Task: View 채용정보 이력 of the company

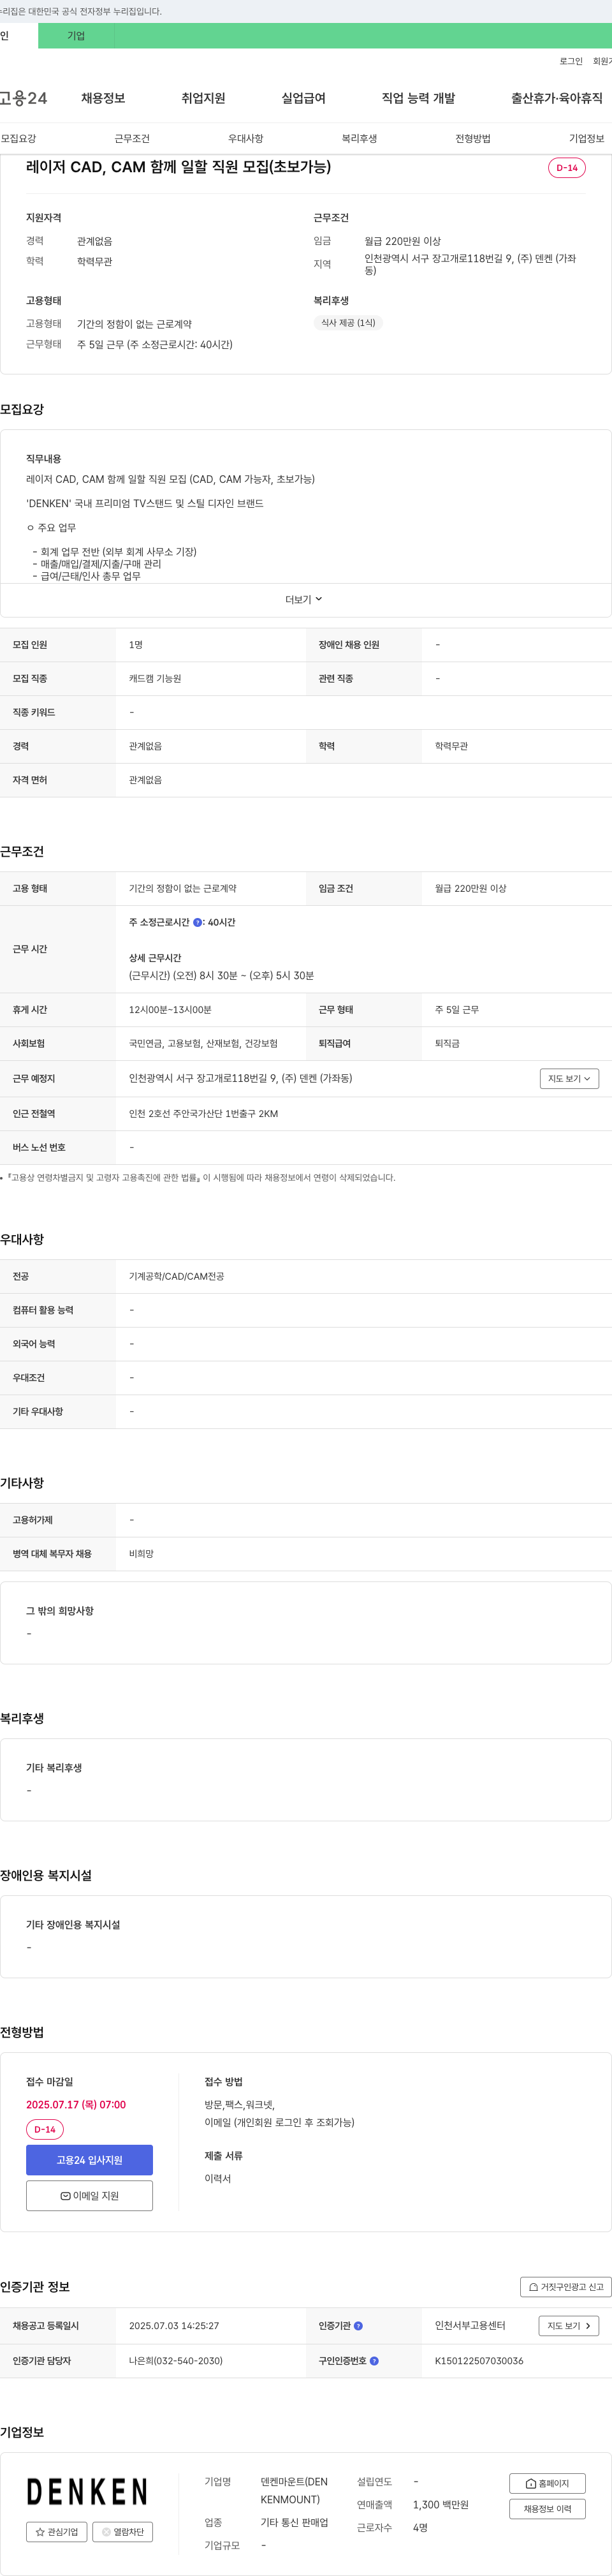Action: [x=547, y=2509]
